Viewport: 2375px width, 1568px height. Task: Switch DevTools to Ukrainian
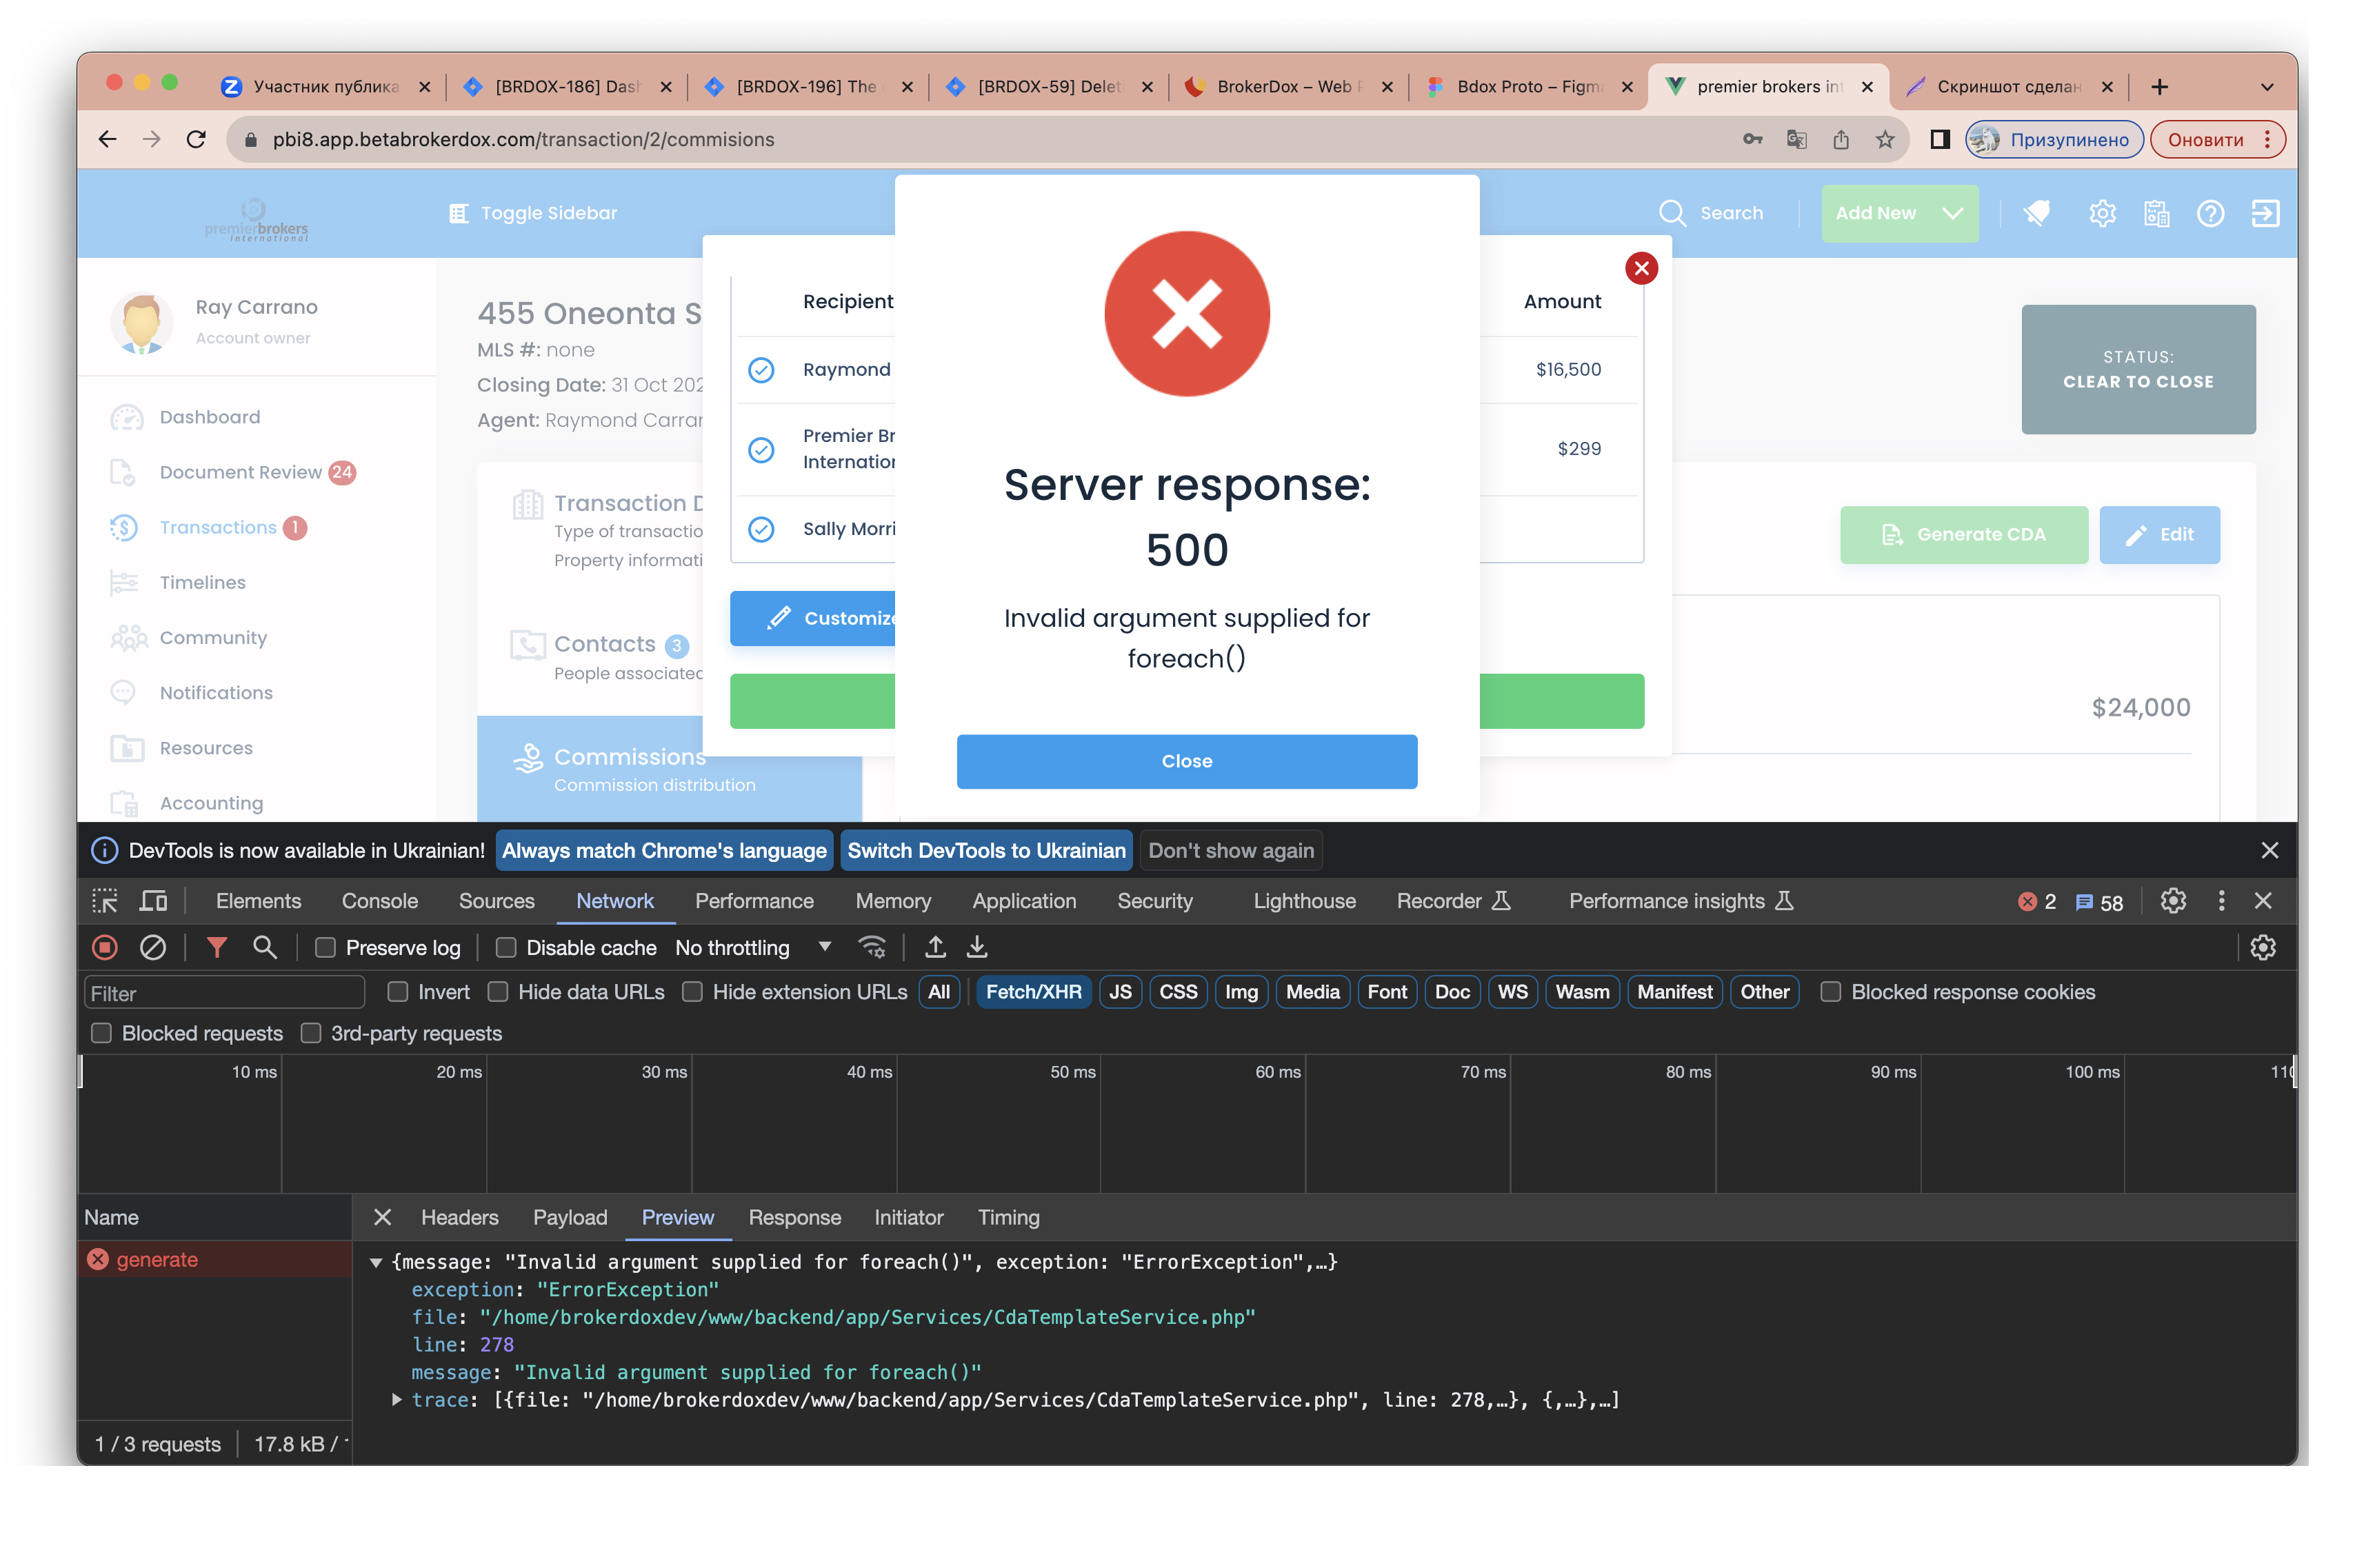pyautogui.click(x=986, y=851)
